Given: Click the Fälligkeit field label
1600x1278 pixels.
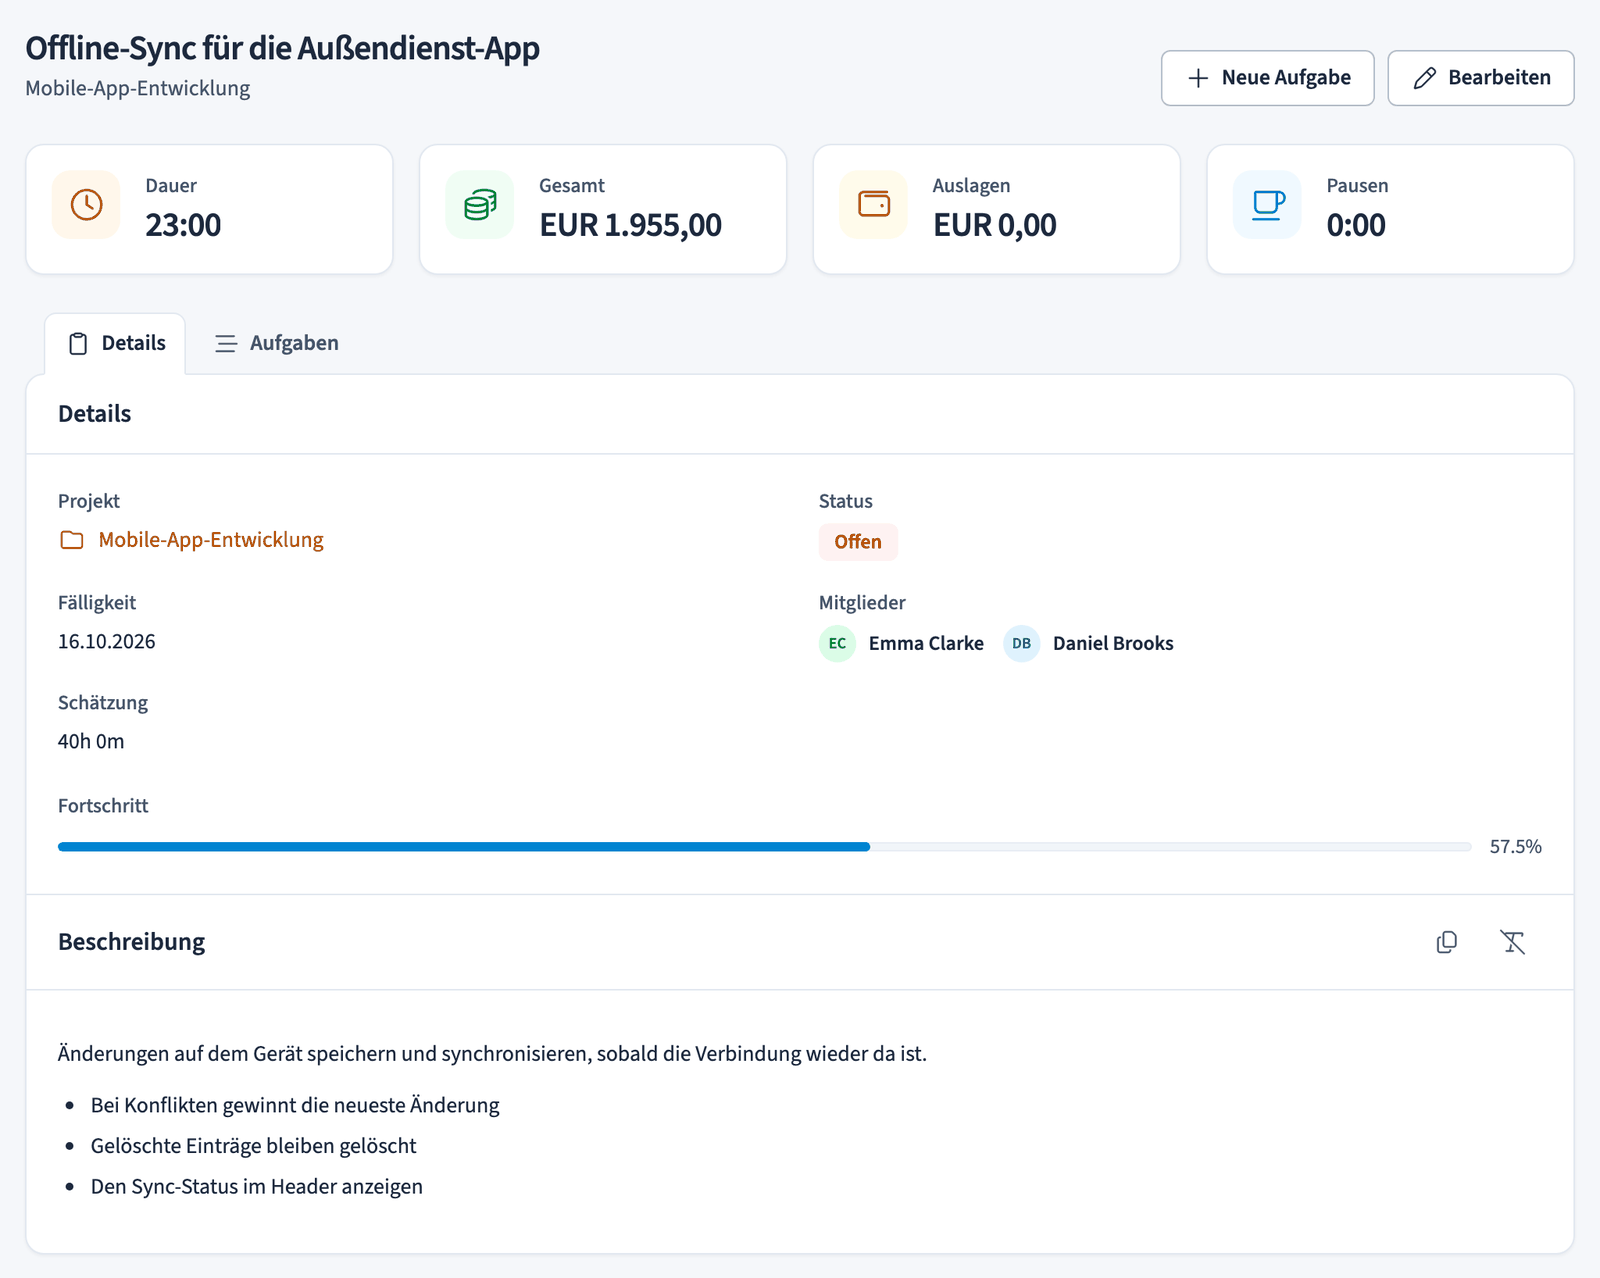Looking at the screenshot, I should (x=97, y=603).
